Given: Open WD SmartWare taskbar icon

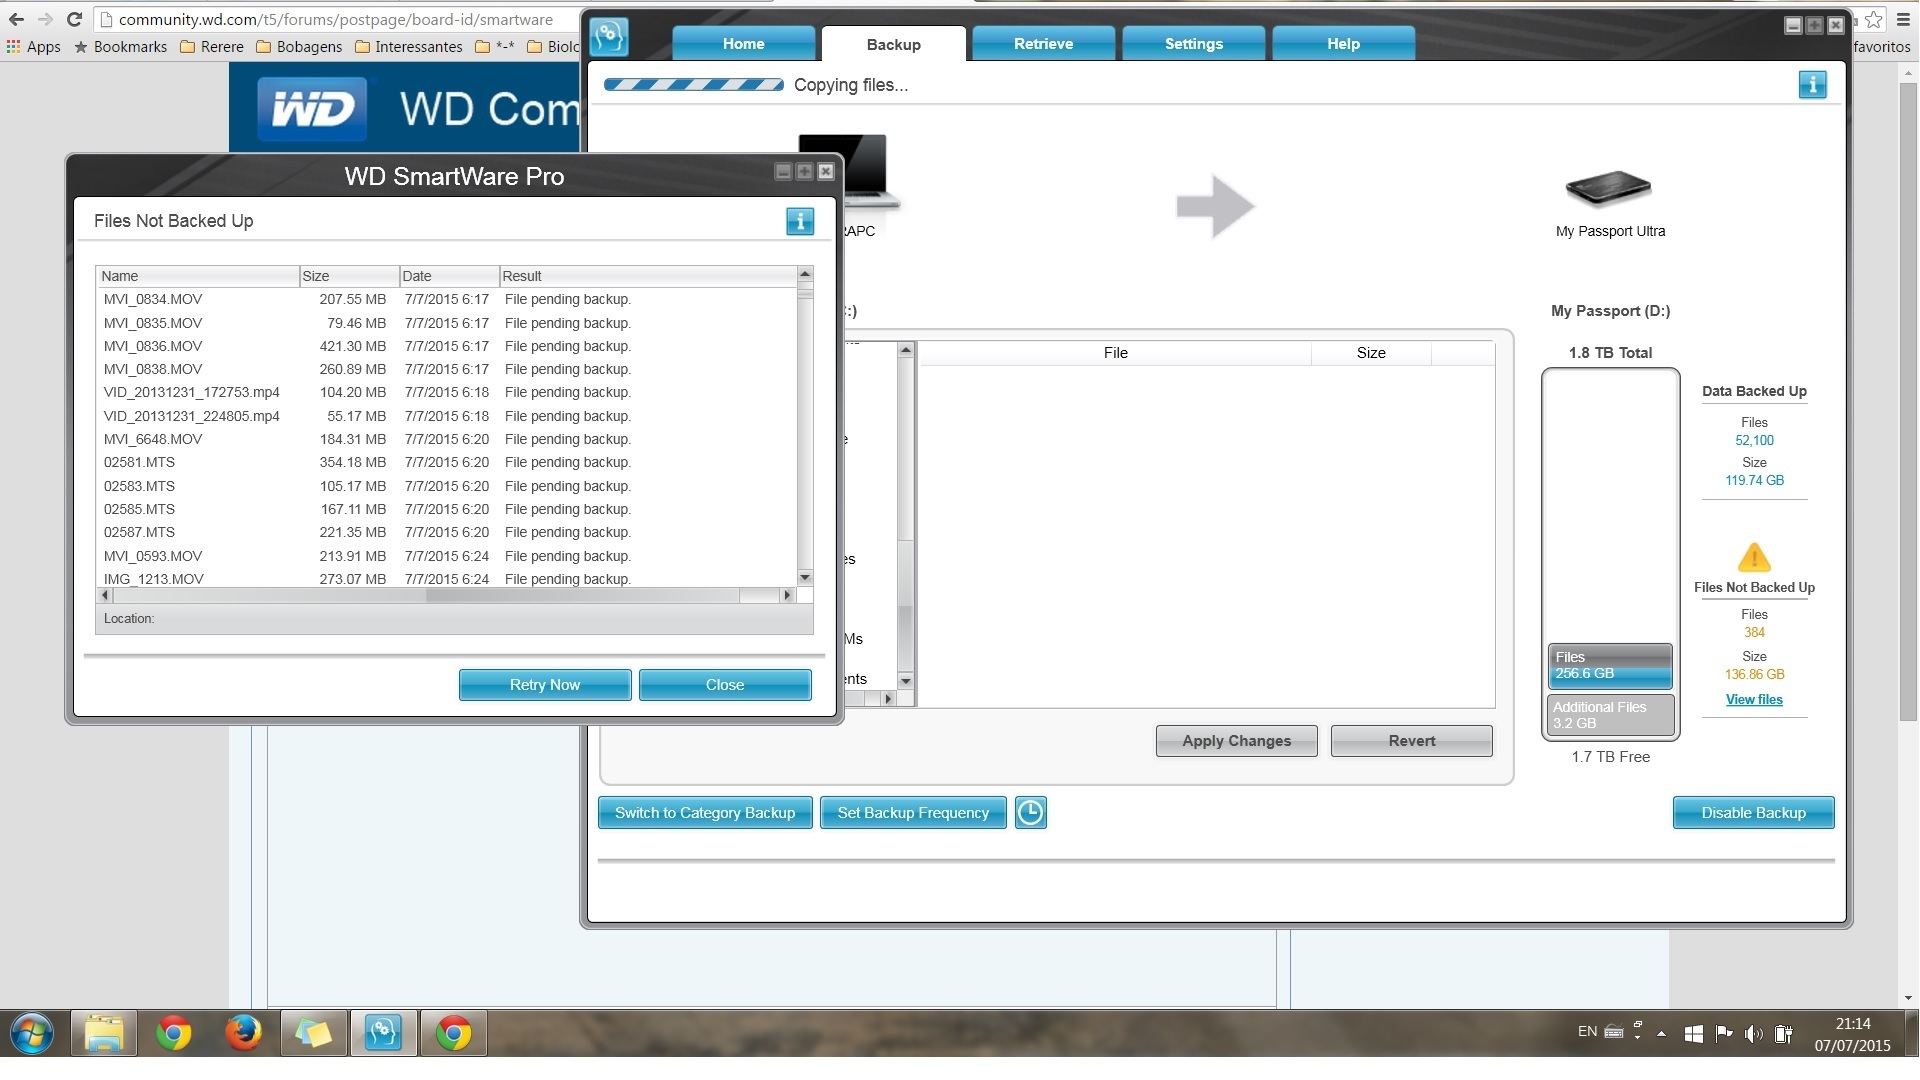Looking at the screenshot, I should coord(383,1033).
